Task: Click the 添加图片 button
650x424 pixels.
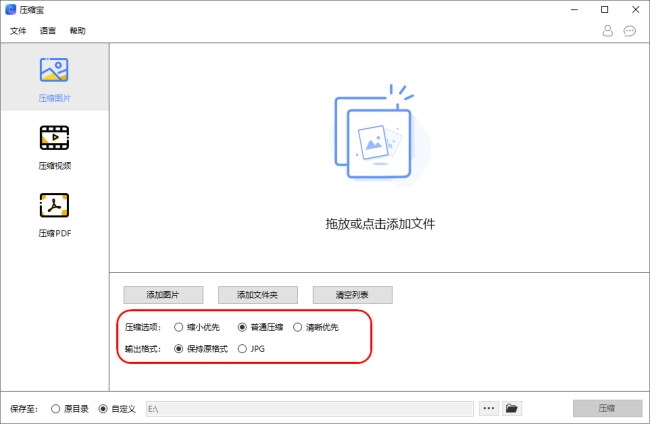Action: [163, 295]
